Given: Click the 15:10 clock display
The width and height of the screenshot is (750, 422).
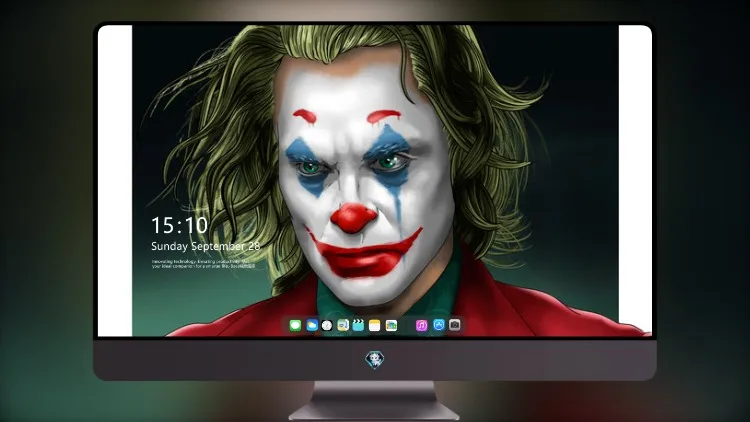Looking at the screenshot, I should (179, 225).
